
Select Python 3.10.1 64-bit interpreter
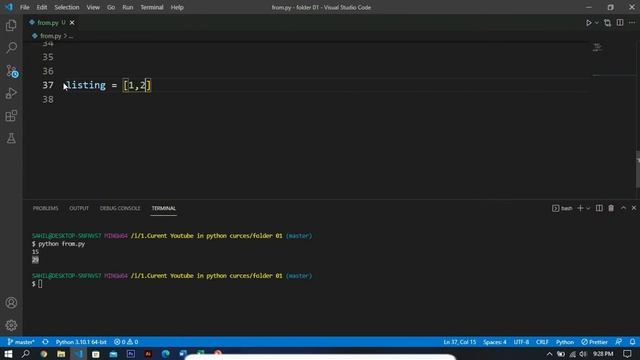tap(81, 342)
